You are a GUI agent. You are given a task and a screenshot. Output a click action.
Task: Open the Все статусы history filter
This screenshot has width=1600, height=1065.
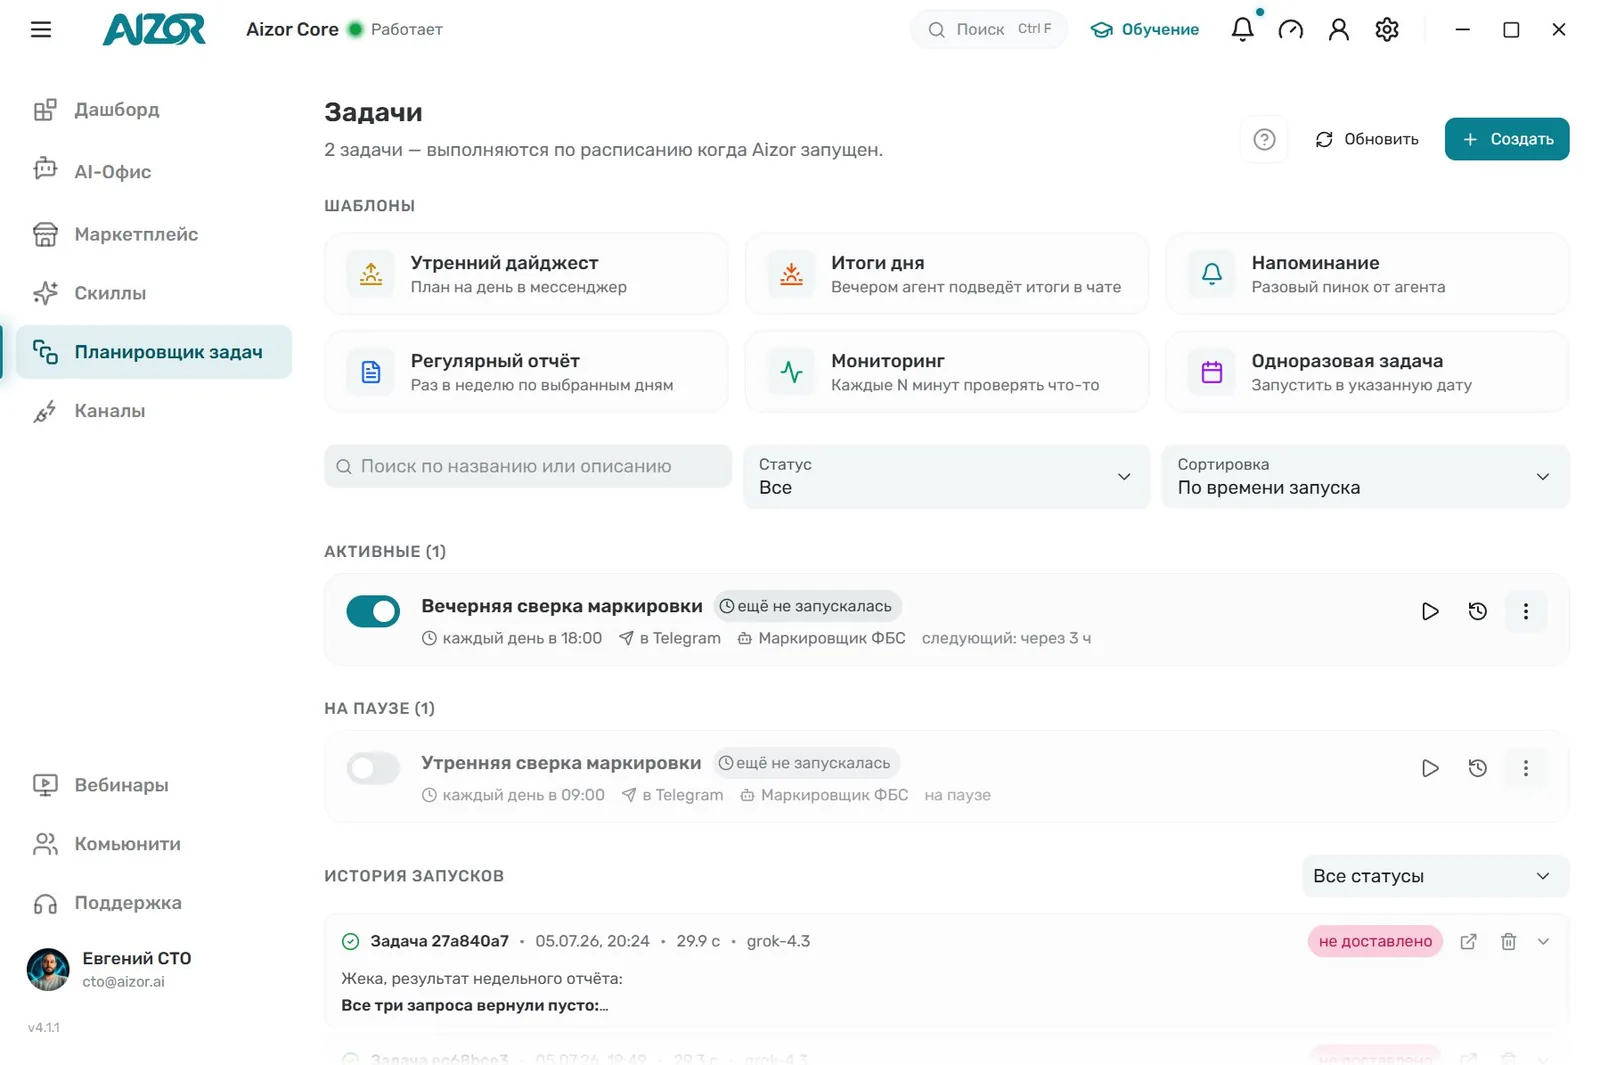tap(1435, 876)
